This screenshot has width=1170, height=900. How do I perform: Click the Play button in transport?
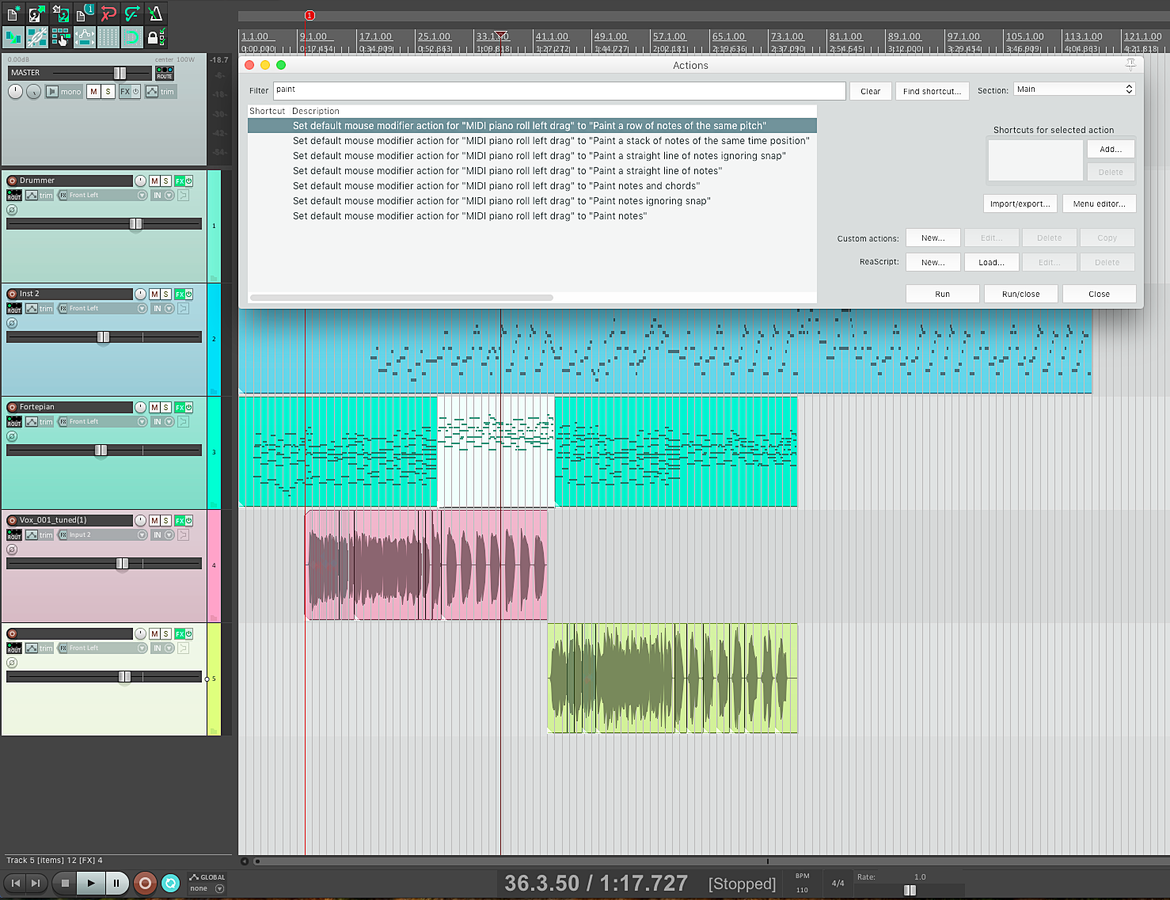point(91,884)
